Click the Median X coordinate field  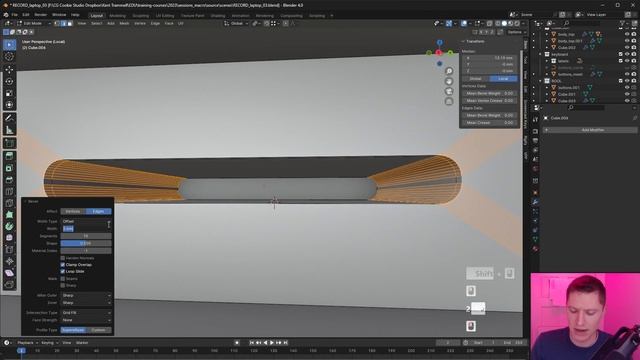pos(490,58)
